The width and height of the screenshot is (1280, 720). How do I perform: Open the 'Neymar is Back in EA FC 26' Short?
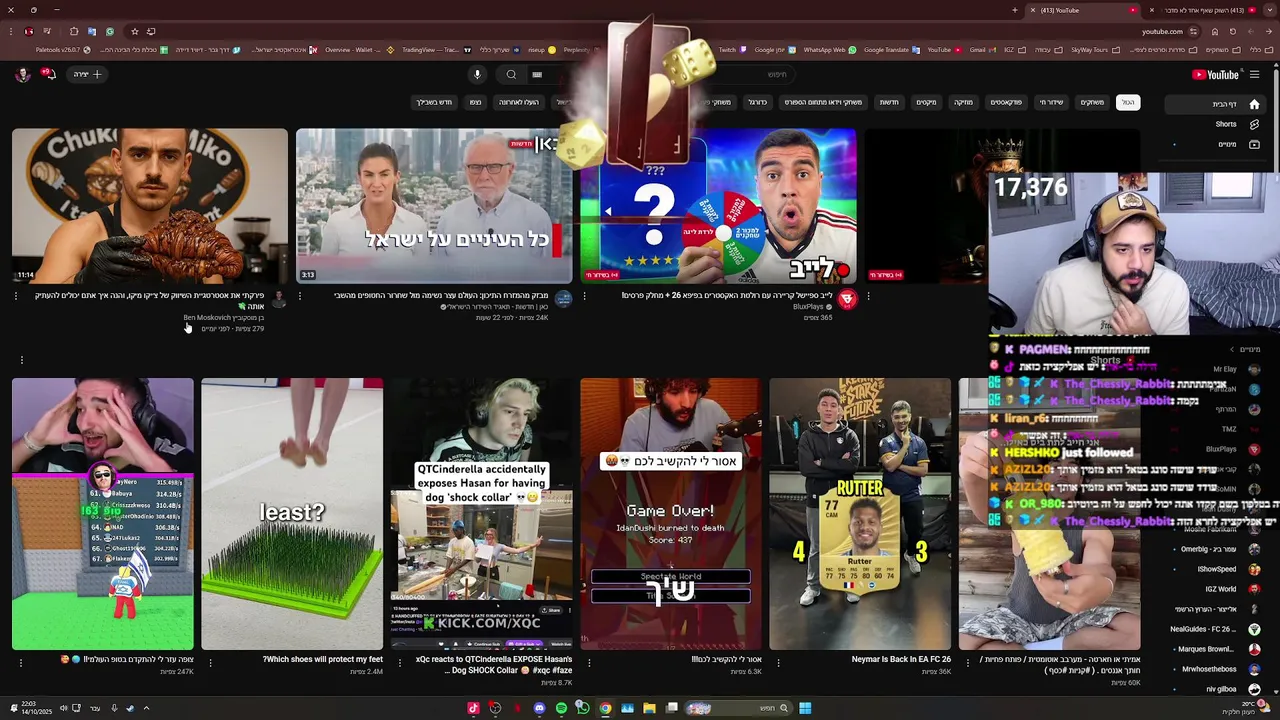[x=860, y=514]
